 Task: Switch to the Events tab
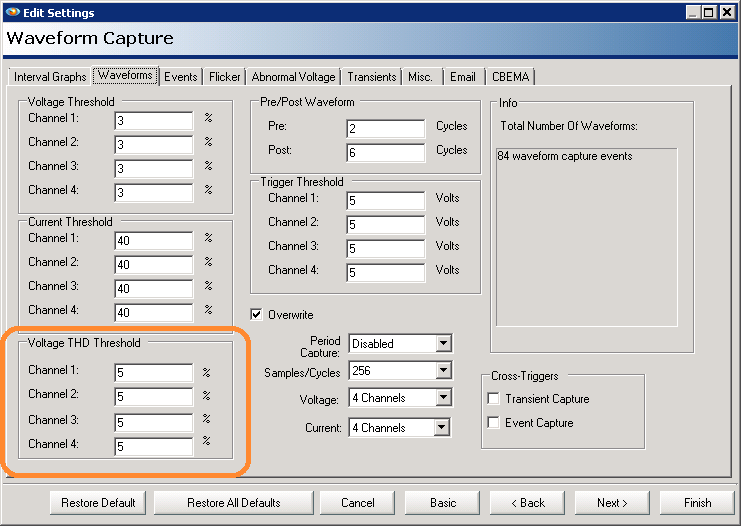pyautogui.click(x=181, y=77)
